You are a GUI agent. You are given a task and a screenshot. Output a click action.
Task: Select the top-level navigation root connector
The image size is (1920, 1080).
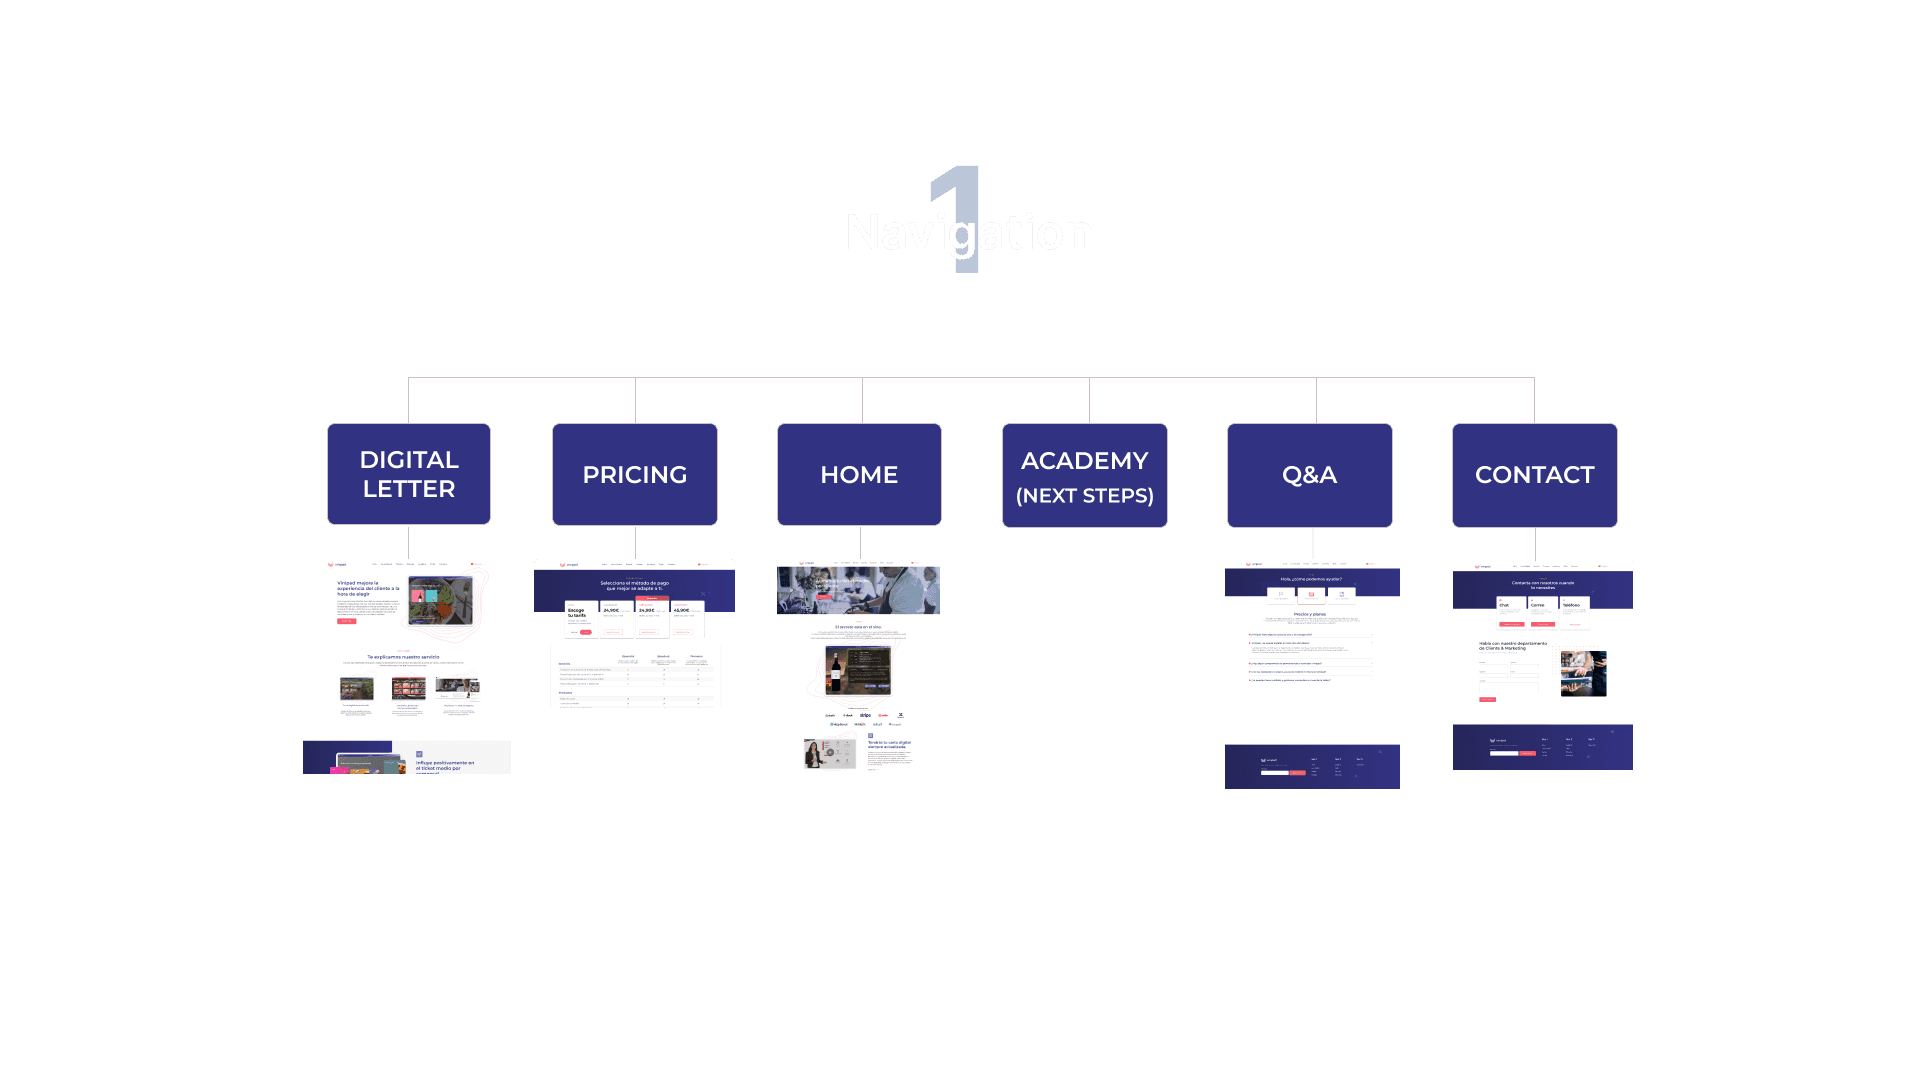[971, 378]
